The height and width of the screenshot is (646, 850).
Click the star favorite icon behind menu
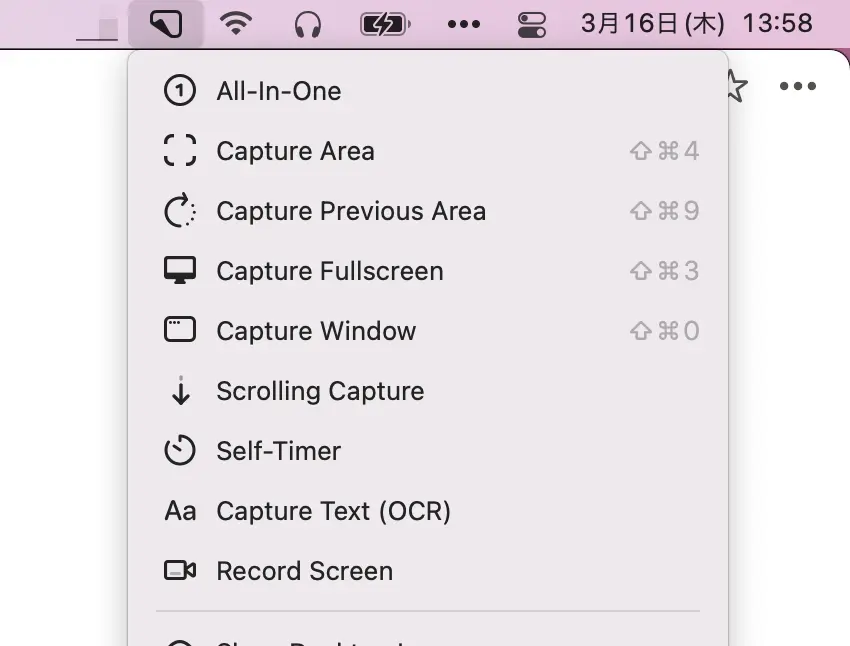pyautogui.click(x=737, y=86)
